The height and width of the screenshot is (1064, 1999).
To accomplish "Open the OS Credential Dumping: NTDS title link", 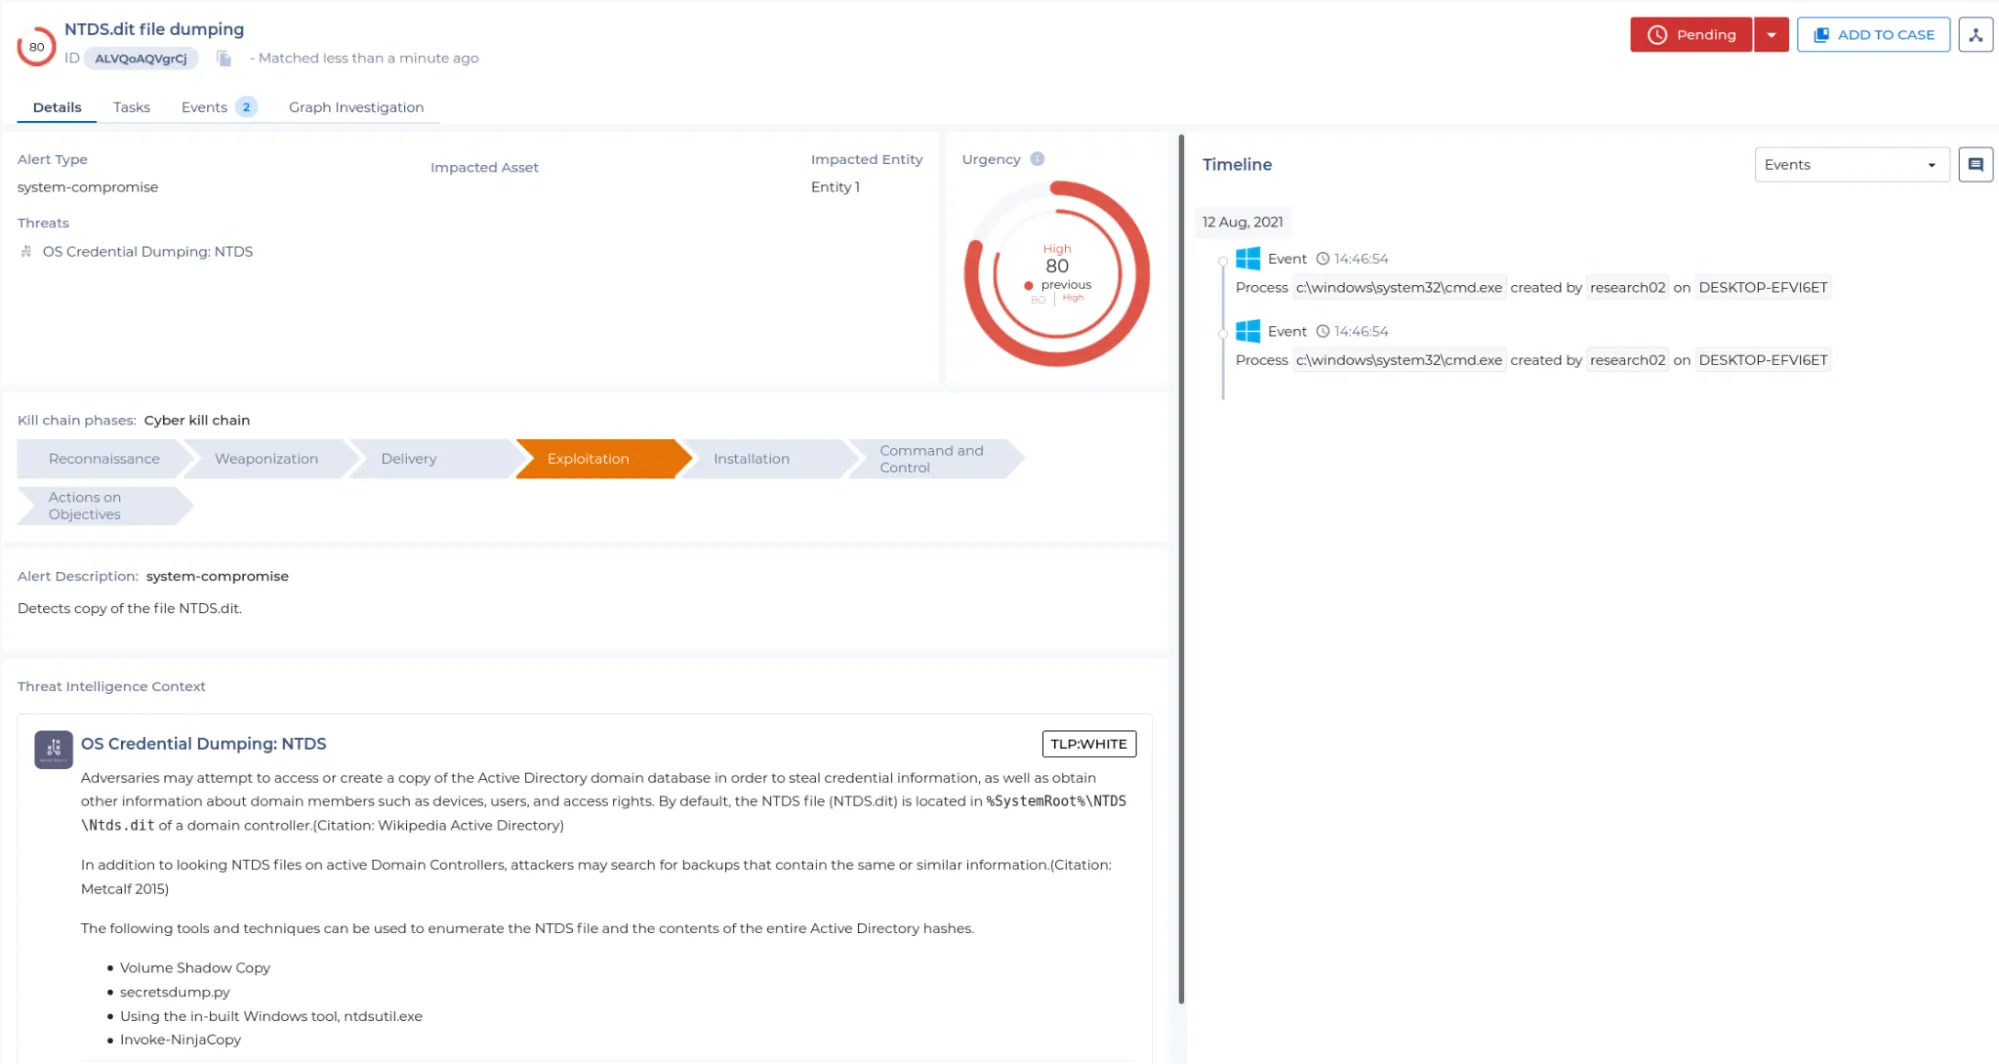I will [x=204, y=744].
